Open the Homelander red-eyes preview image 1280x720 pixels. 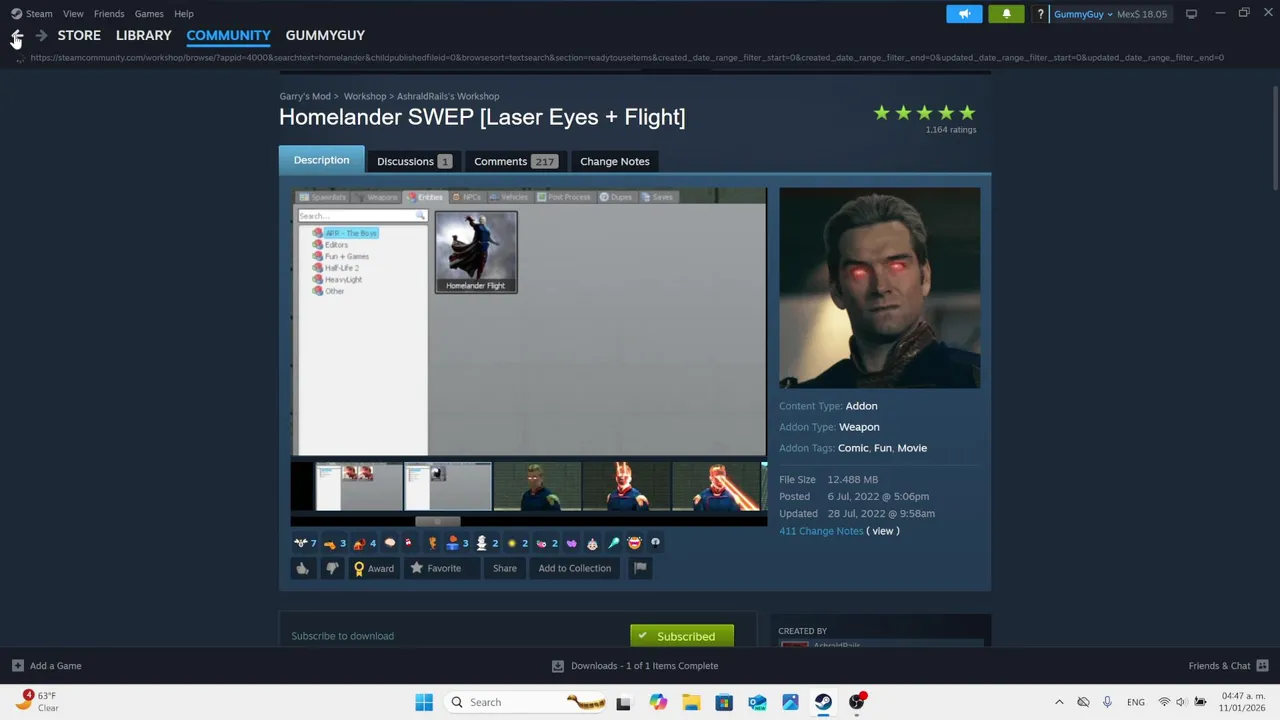pos(880,288)
